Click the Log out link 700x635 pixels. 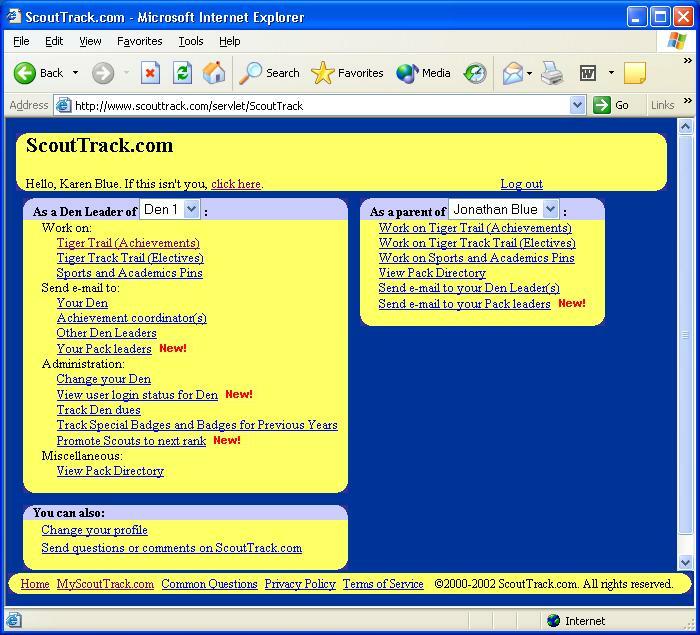(521, 184)
